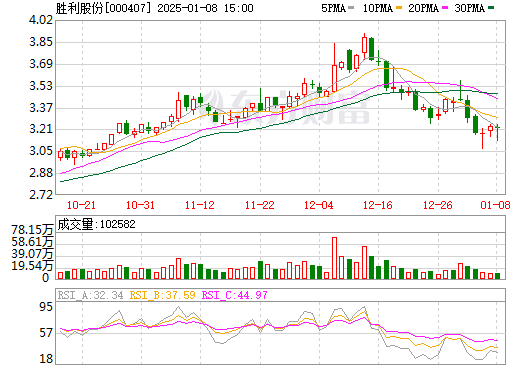This screenshot has width=520, height=365.
Task: Select the 01-08 date axis label
Action: pyautogui.click(x=495, y=205)
